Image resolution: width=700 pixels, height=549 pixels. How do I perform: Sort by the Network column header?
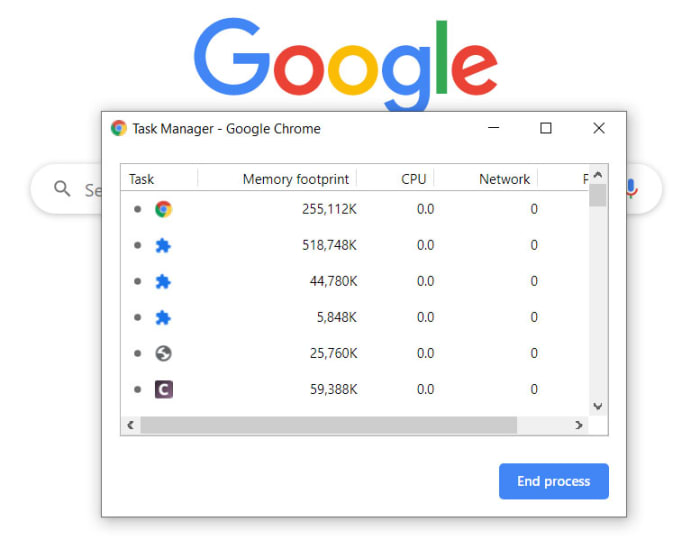click(x=504, y=179)
